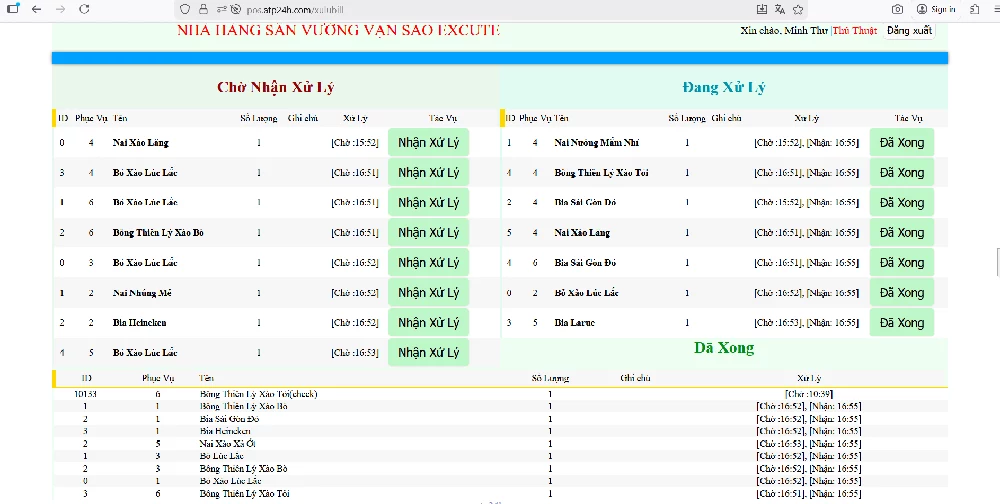Sign in to browser account
Image resolution: width=1000 pixels, height=504 pixels.
point(936,10)
